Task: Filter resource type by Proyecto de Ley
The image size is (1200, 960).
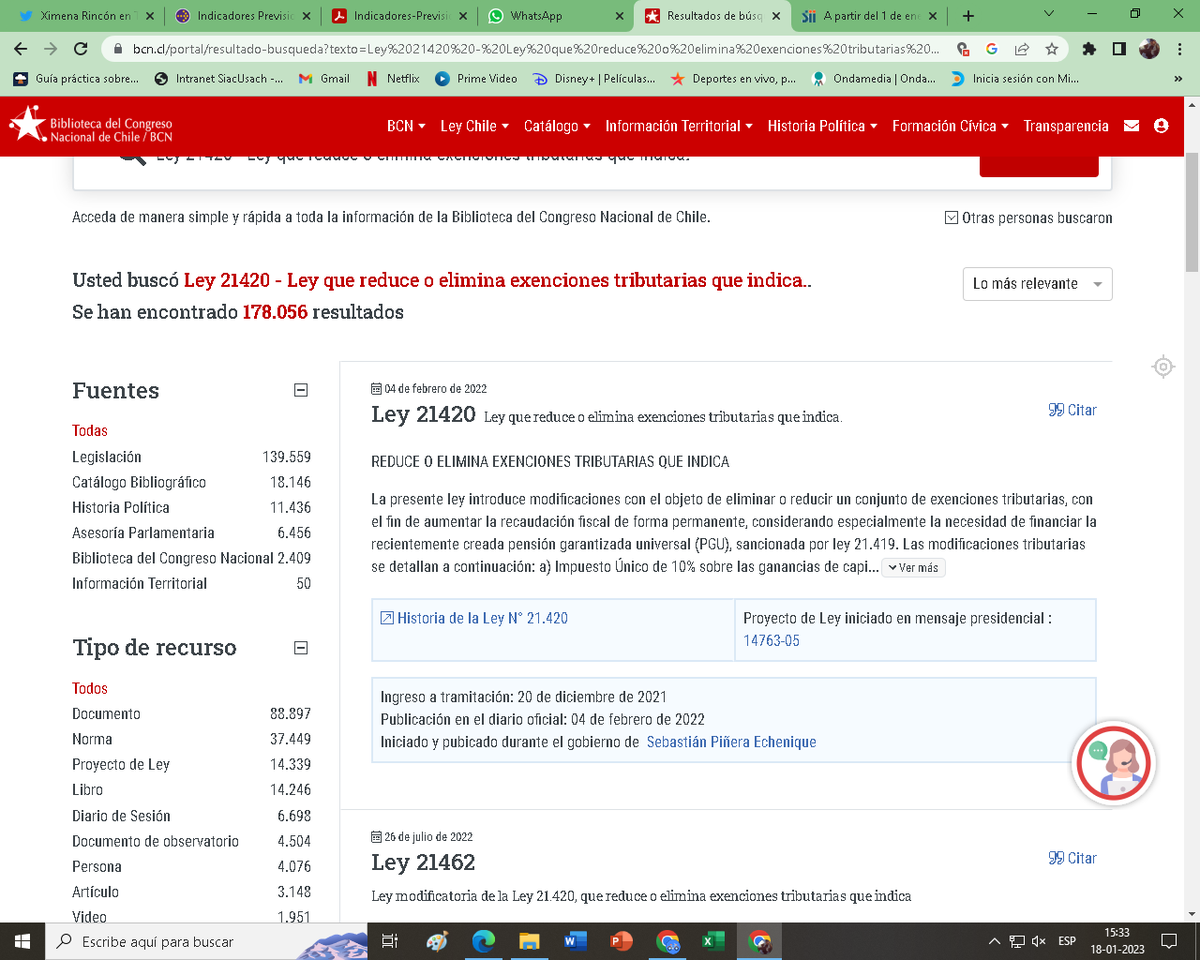Action: pyautogui.click(x=121, y=764)
